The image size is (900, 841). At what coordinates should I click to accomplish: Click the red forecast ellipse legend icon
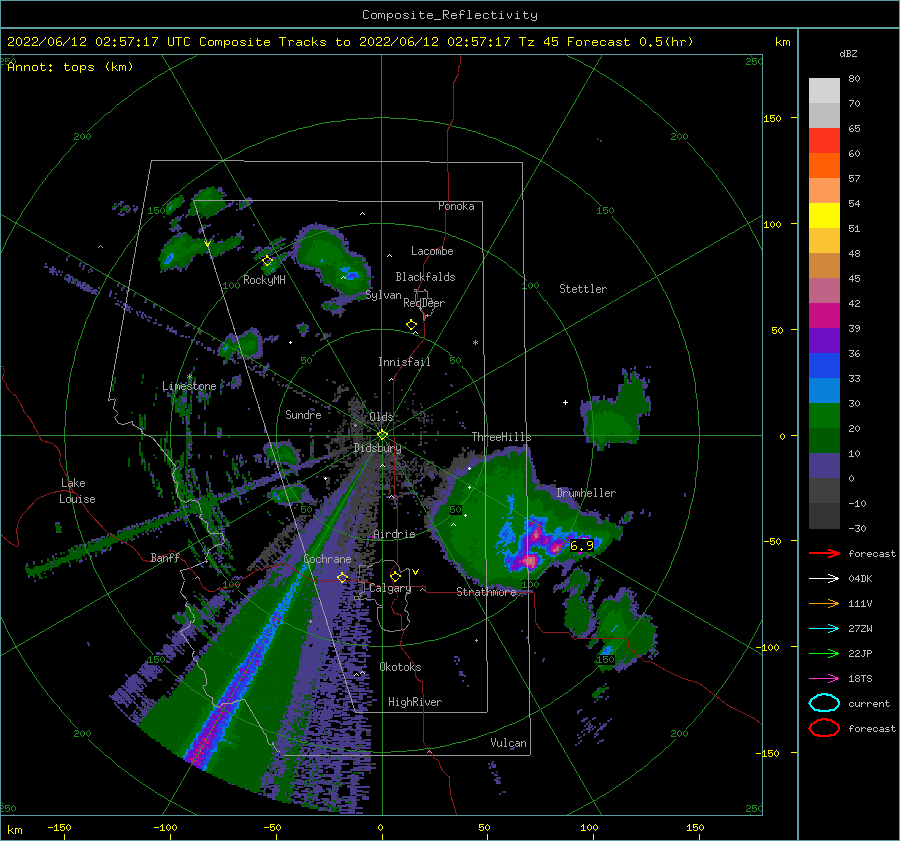click(824, 728)
